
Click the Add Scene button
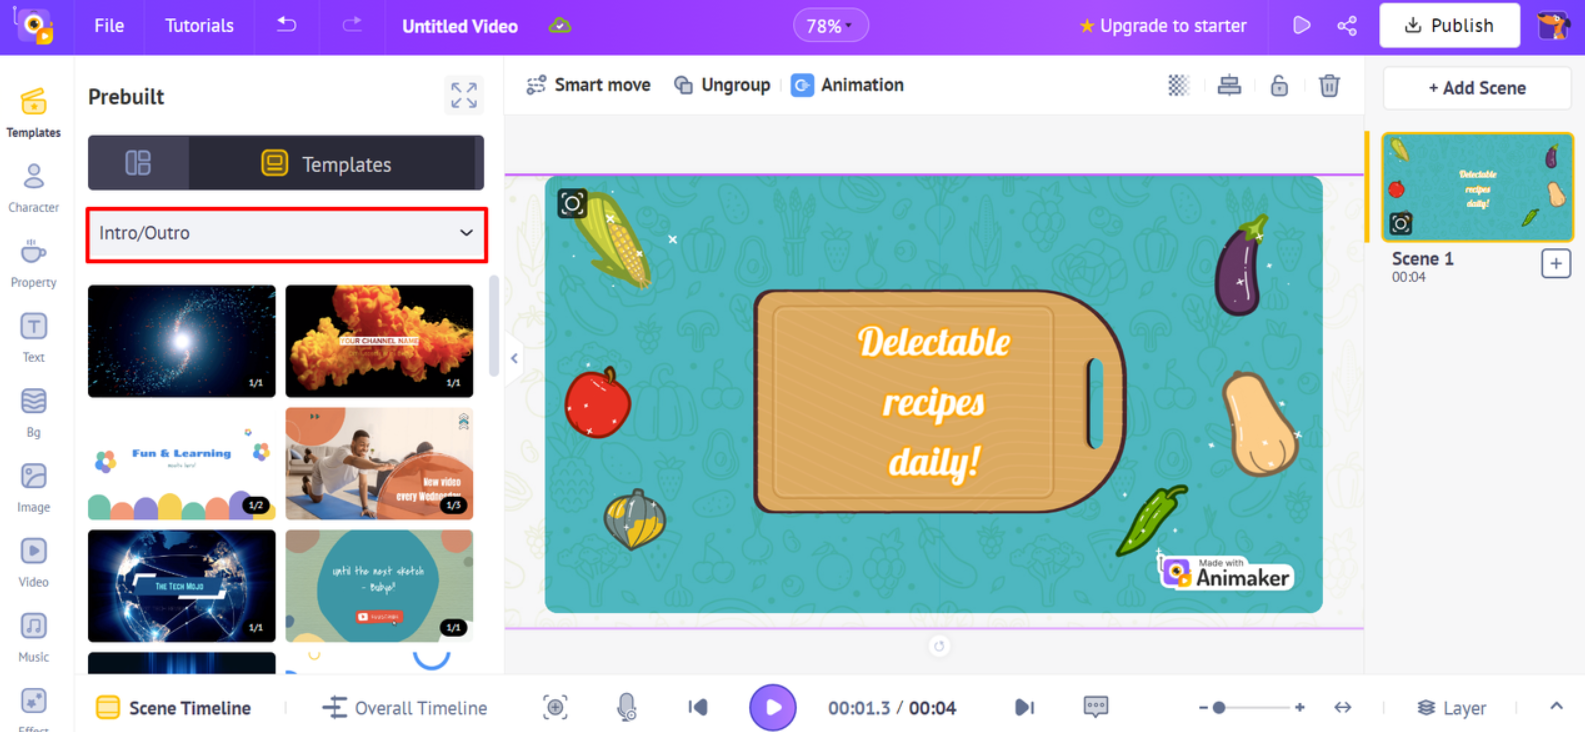tap(1477, 88)
